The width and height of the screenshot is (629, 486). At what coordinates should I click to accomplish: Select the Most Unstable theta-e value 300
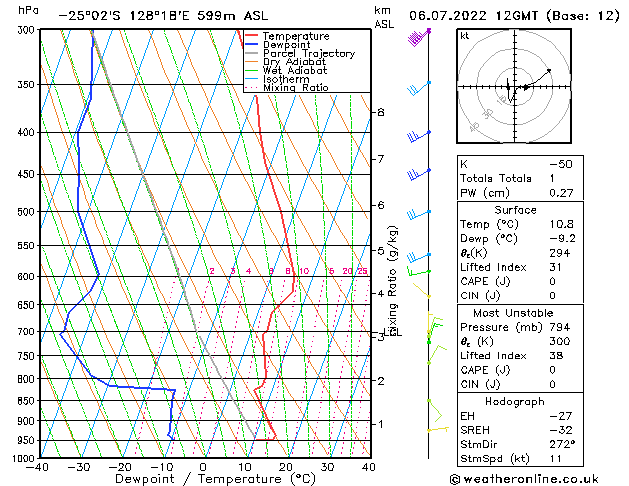coord(560,341)
